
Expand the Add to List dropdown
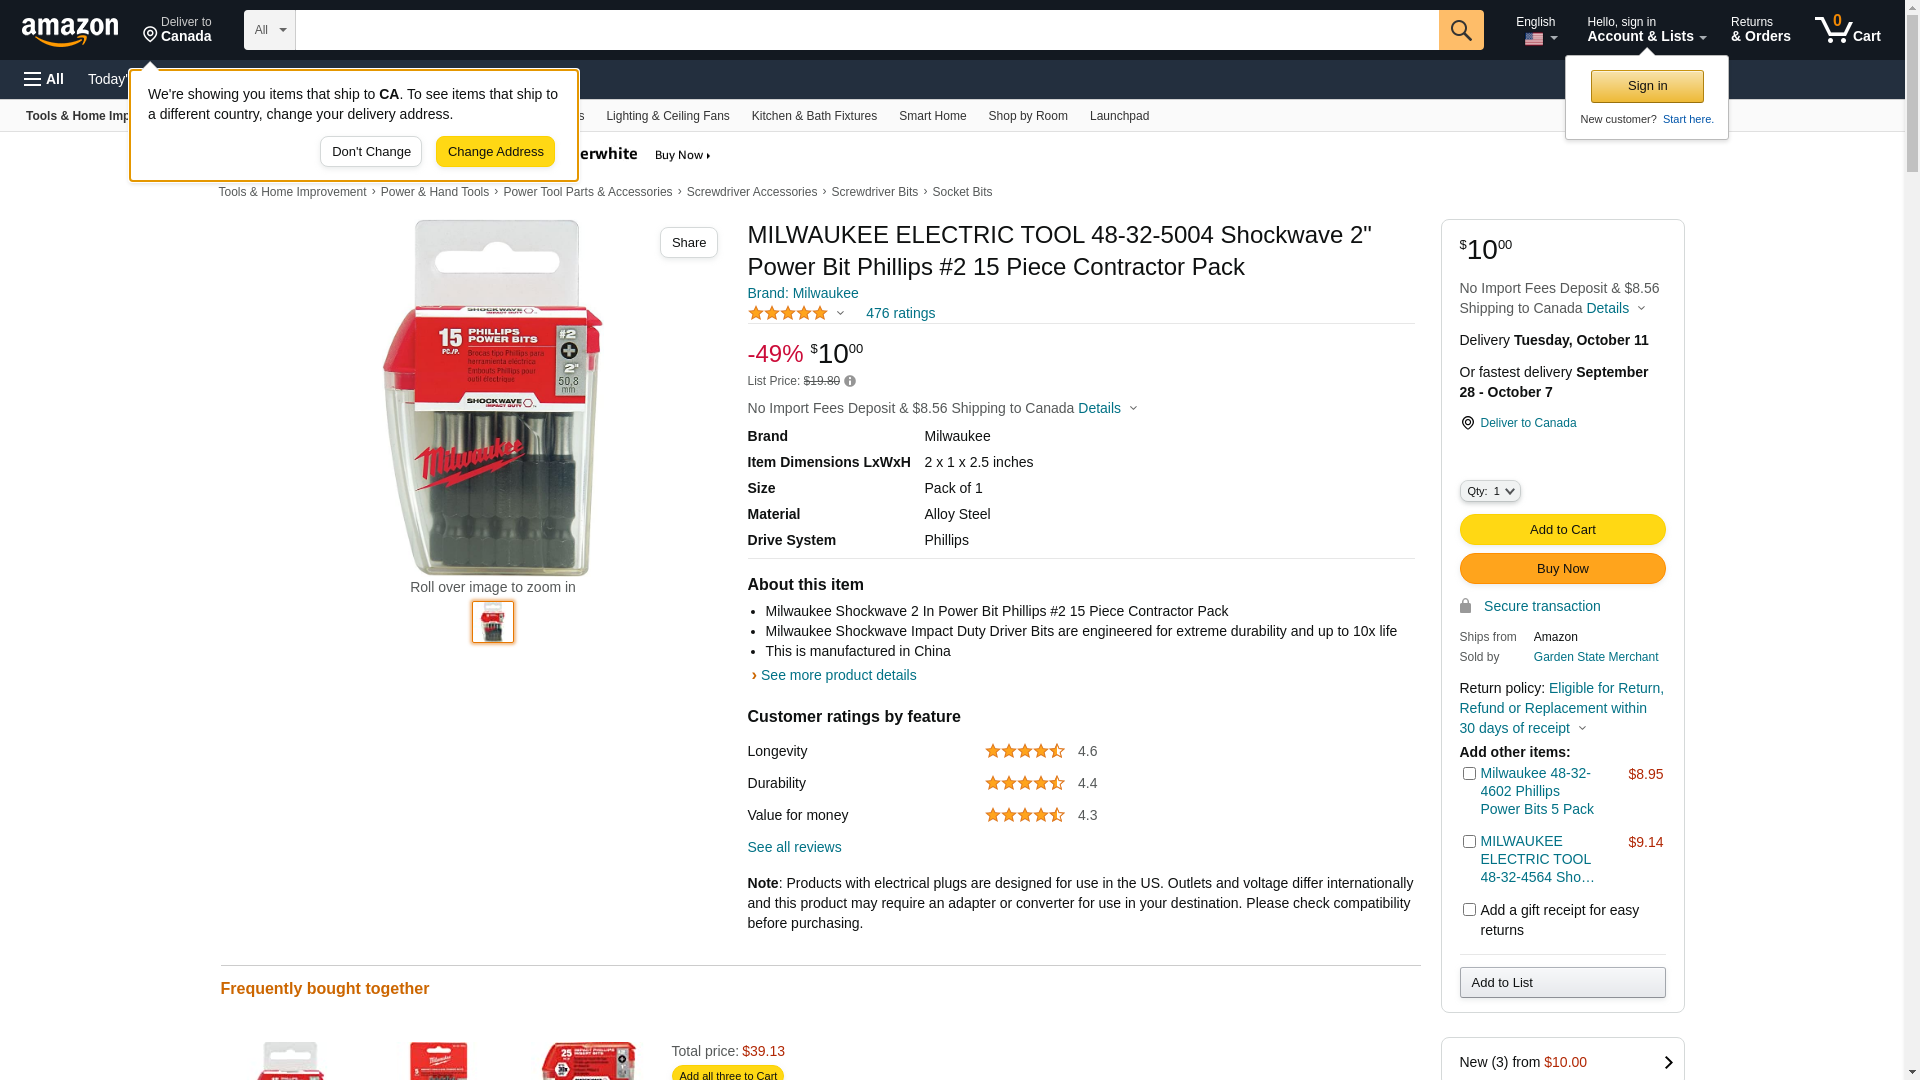1562,982
